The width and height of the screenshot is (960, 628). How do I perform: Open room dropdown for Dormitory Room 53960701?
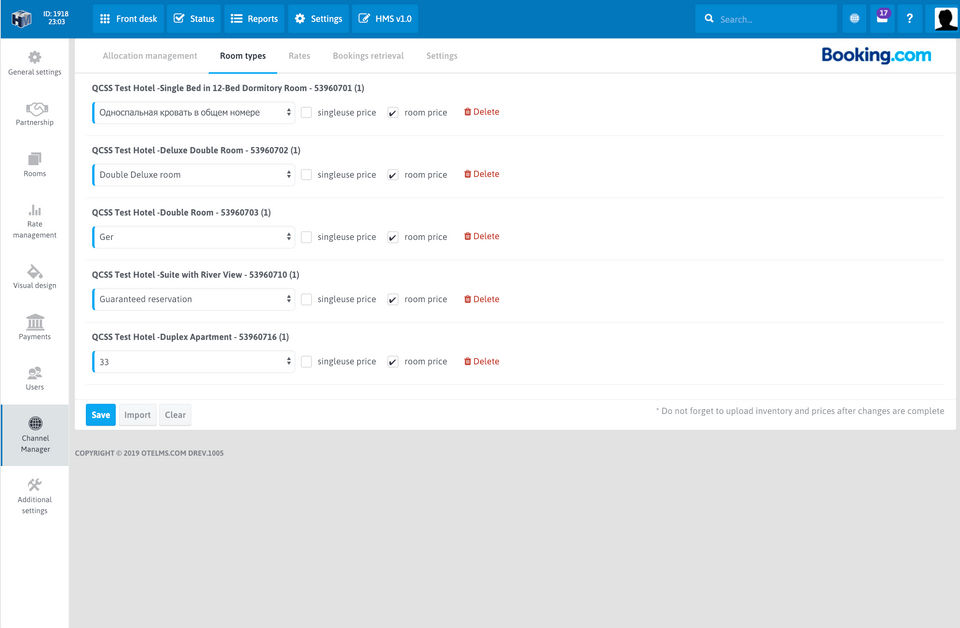coord(193,113)
